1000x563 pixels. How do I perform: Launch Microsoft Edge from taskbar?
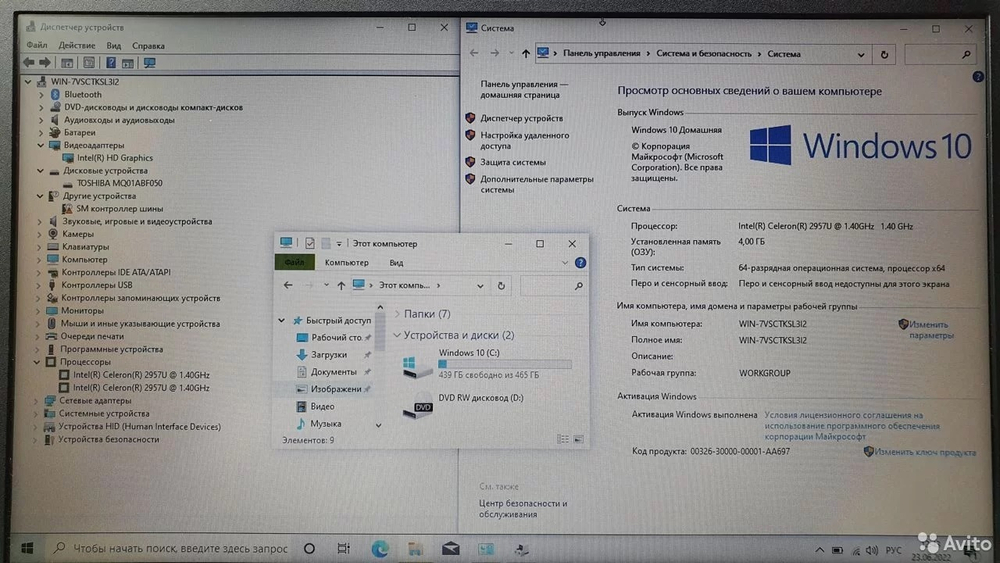click(x=380, y=548)
